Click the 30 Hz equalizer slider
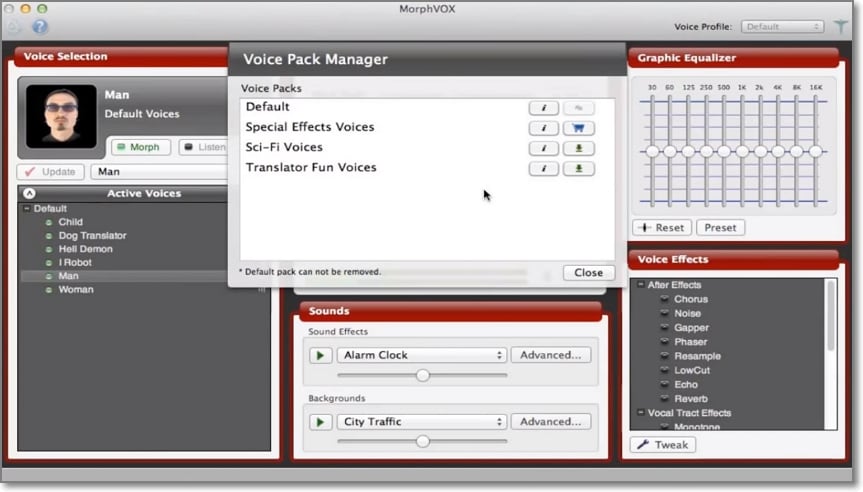 [652, 151]
